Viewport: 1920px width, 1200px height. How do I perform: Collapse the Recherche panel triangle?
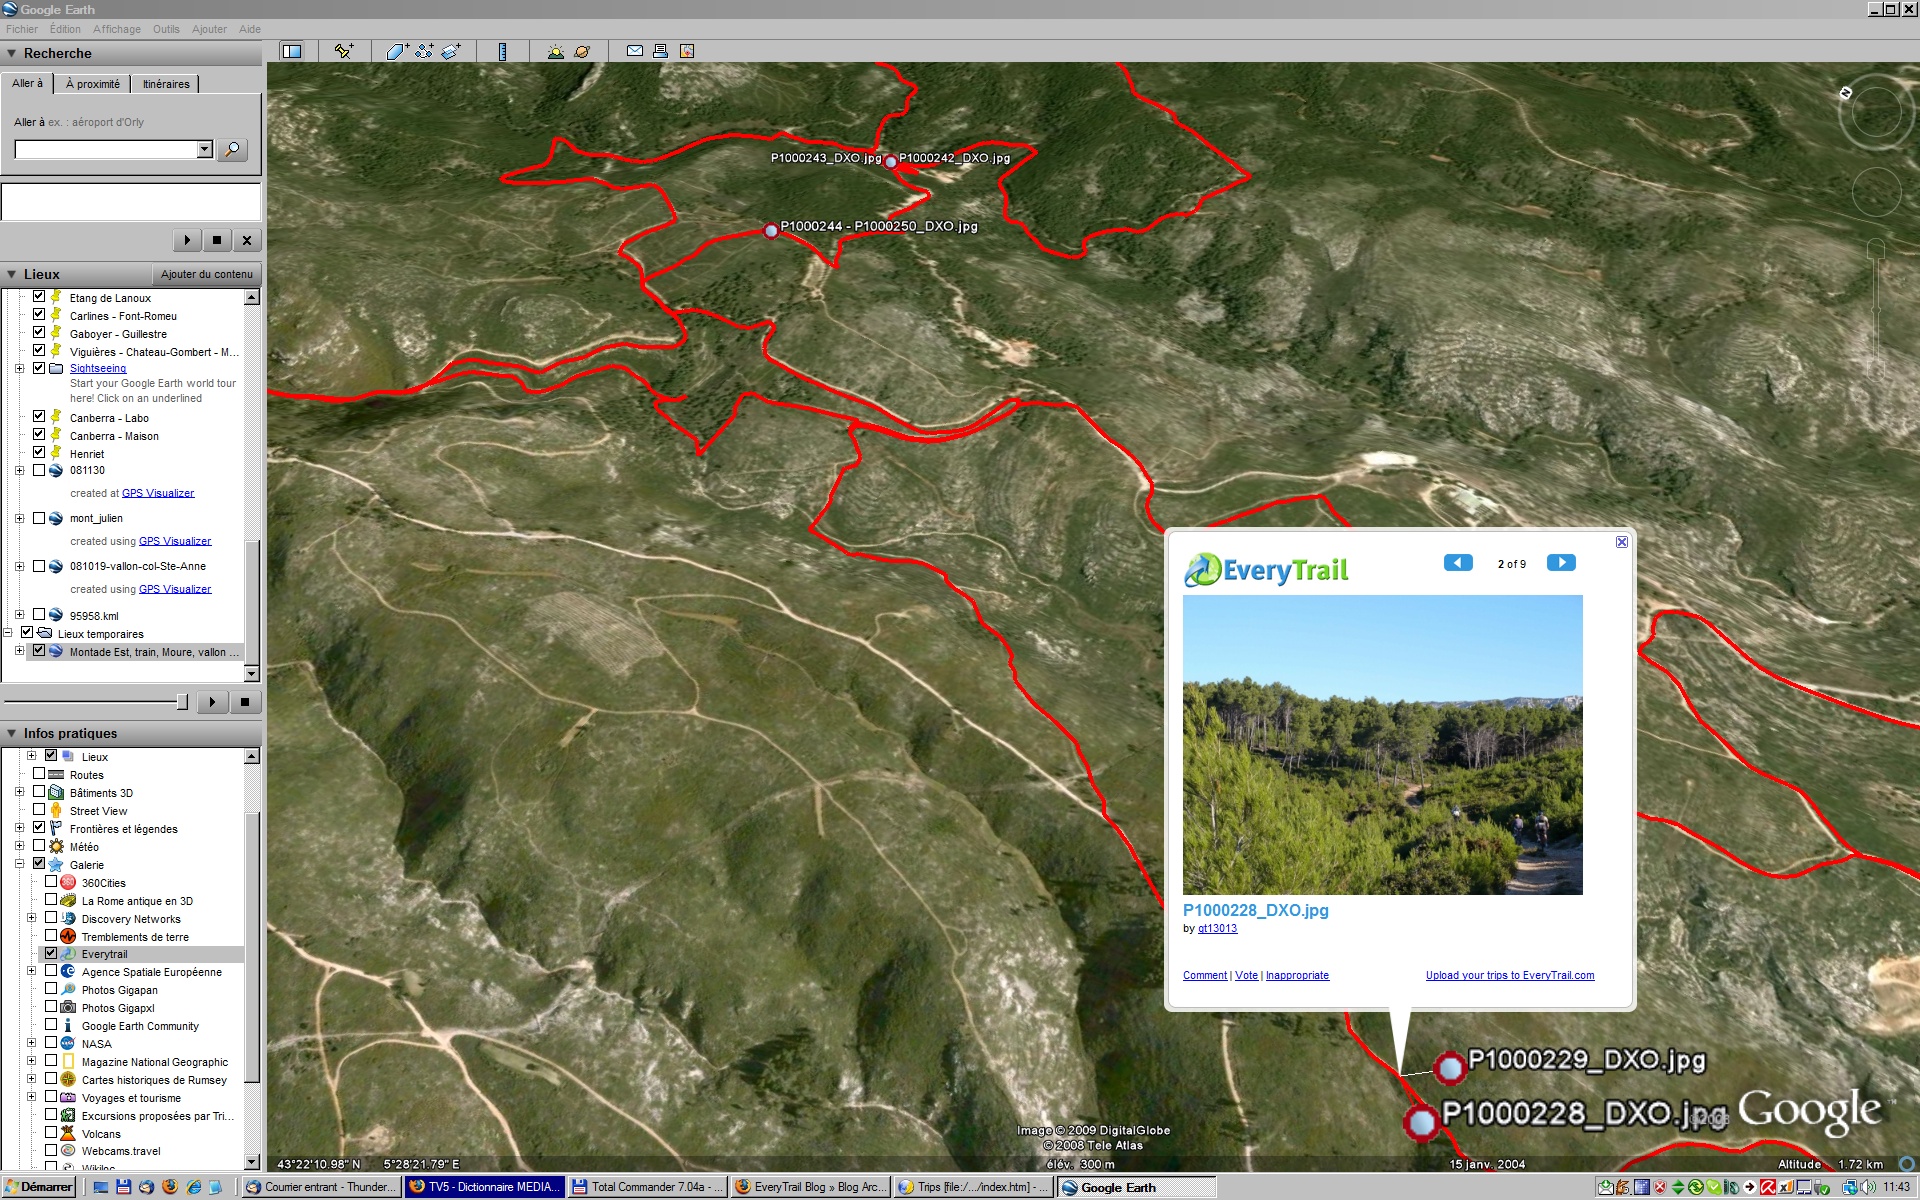pyautogui.click(x=12, y=54)
